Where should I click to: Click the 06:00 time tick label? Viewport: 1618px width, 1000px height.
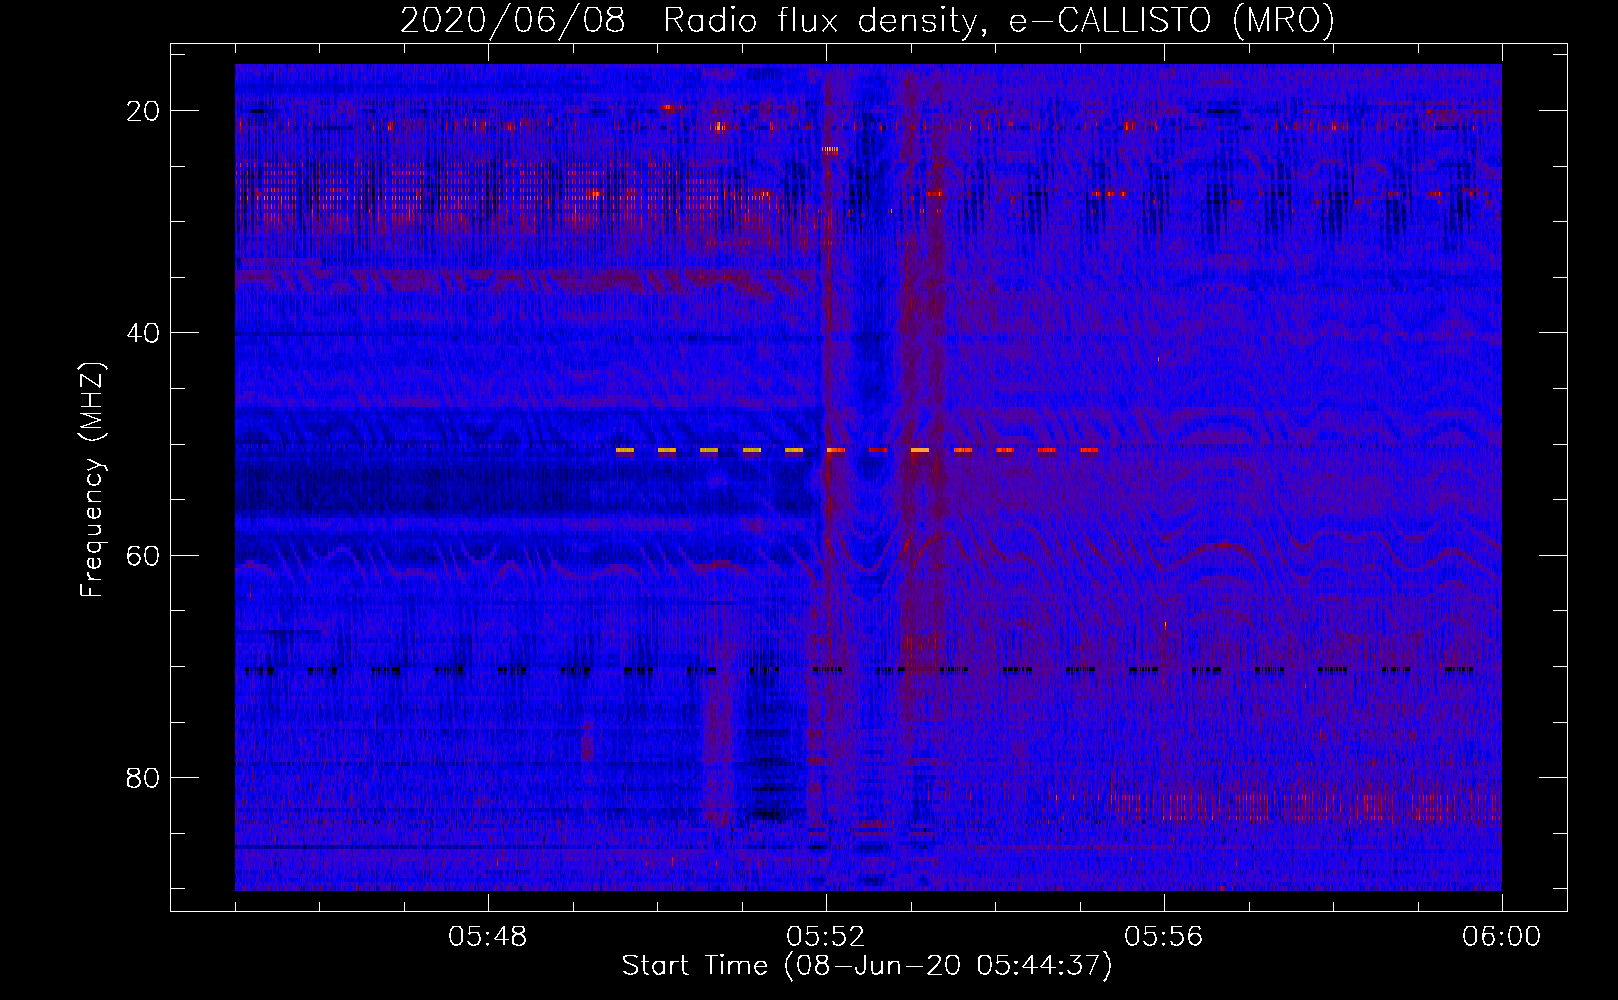(1501, 936)
